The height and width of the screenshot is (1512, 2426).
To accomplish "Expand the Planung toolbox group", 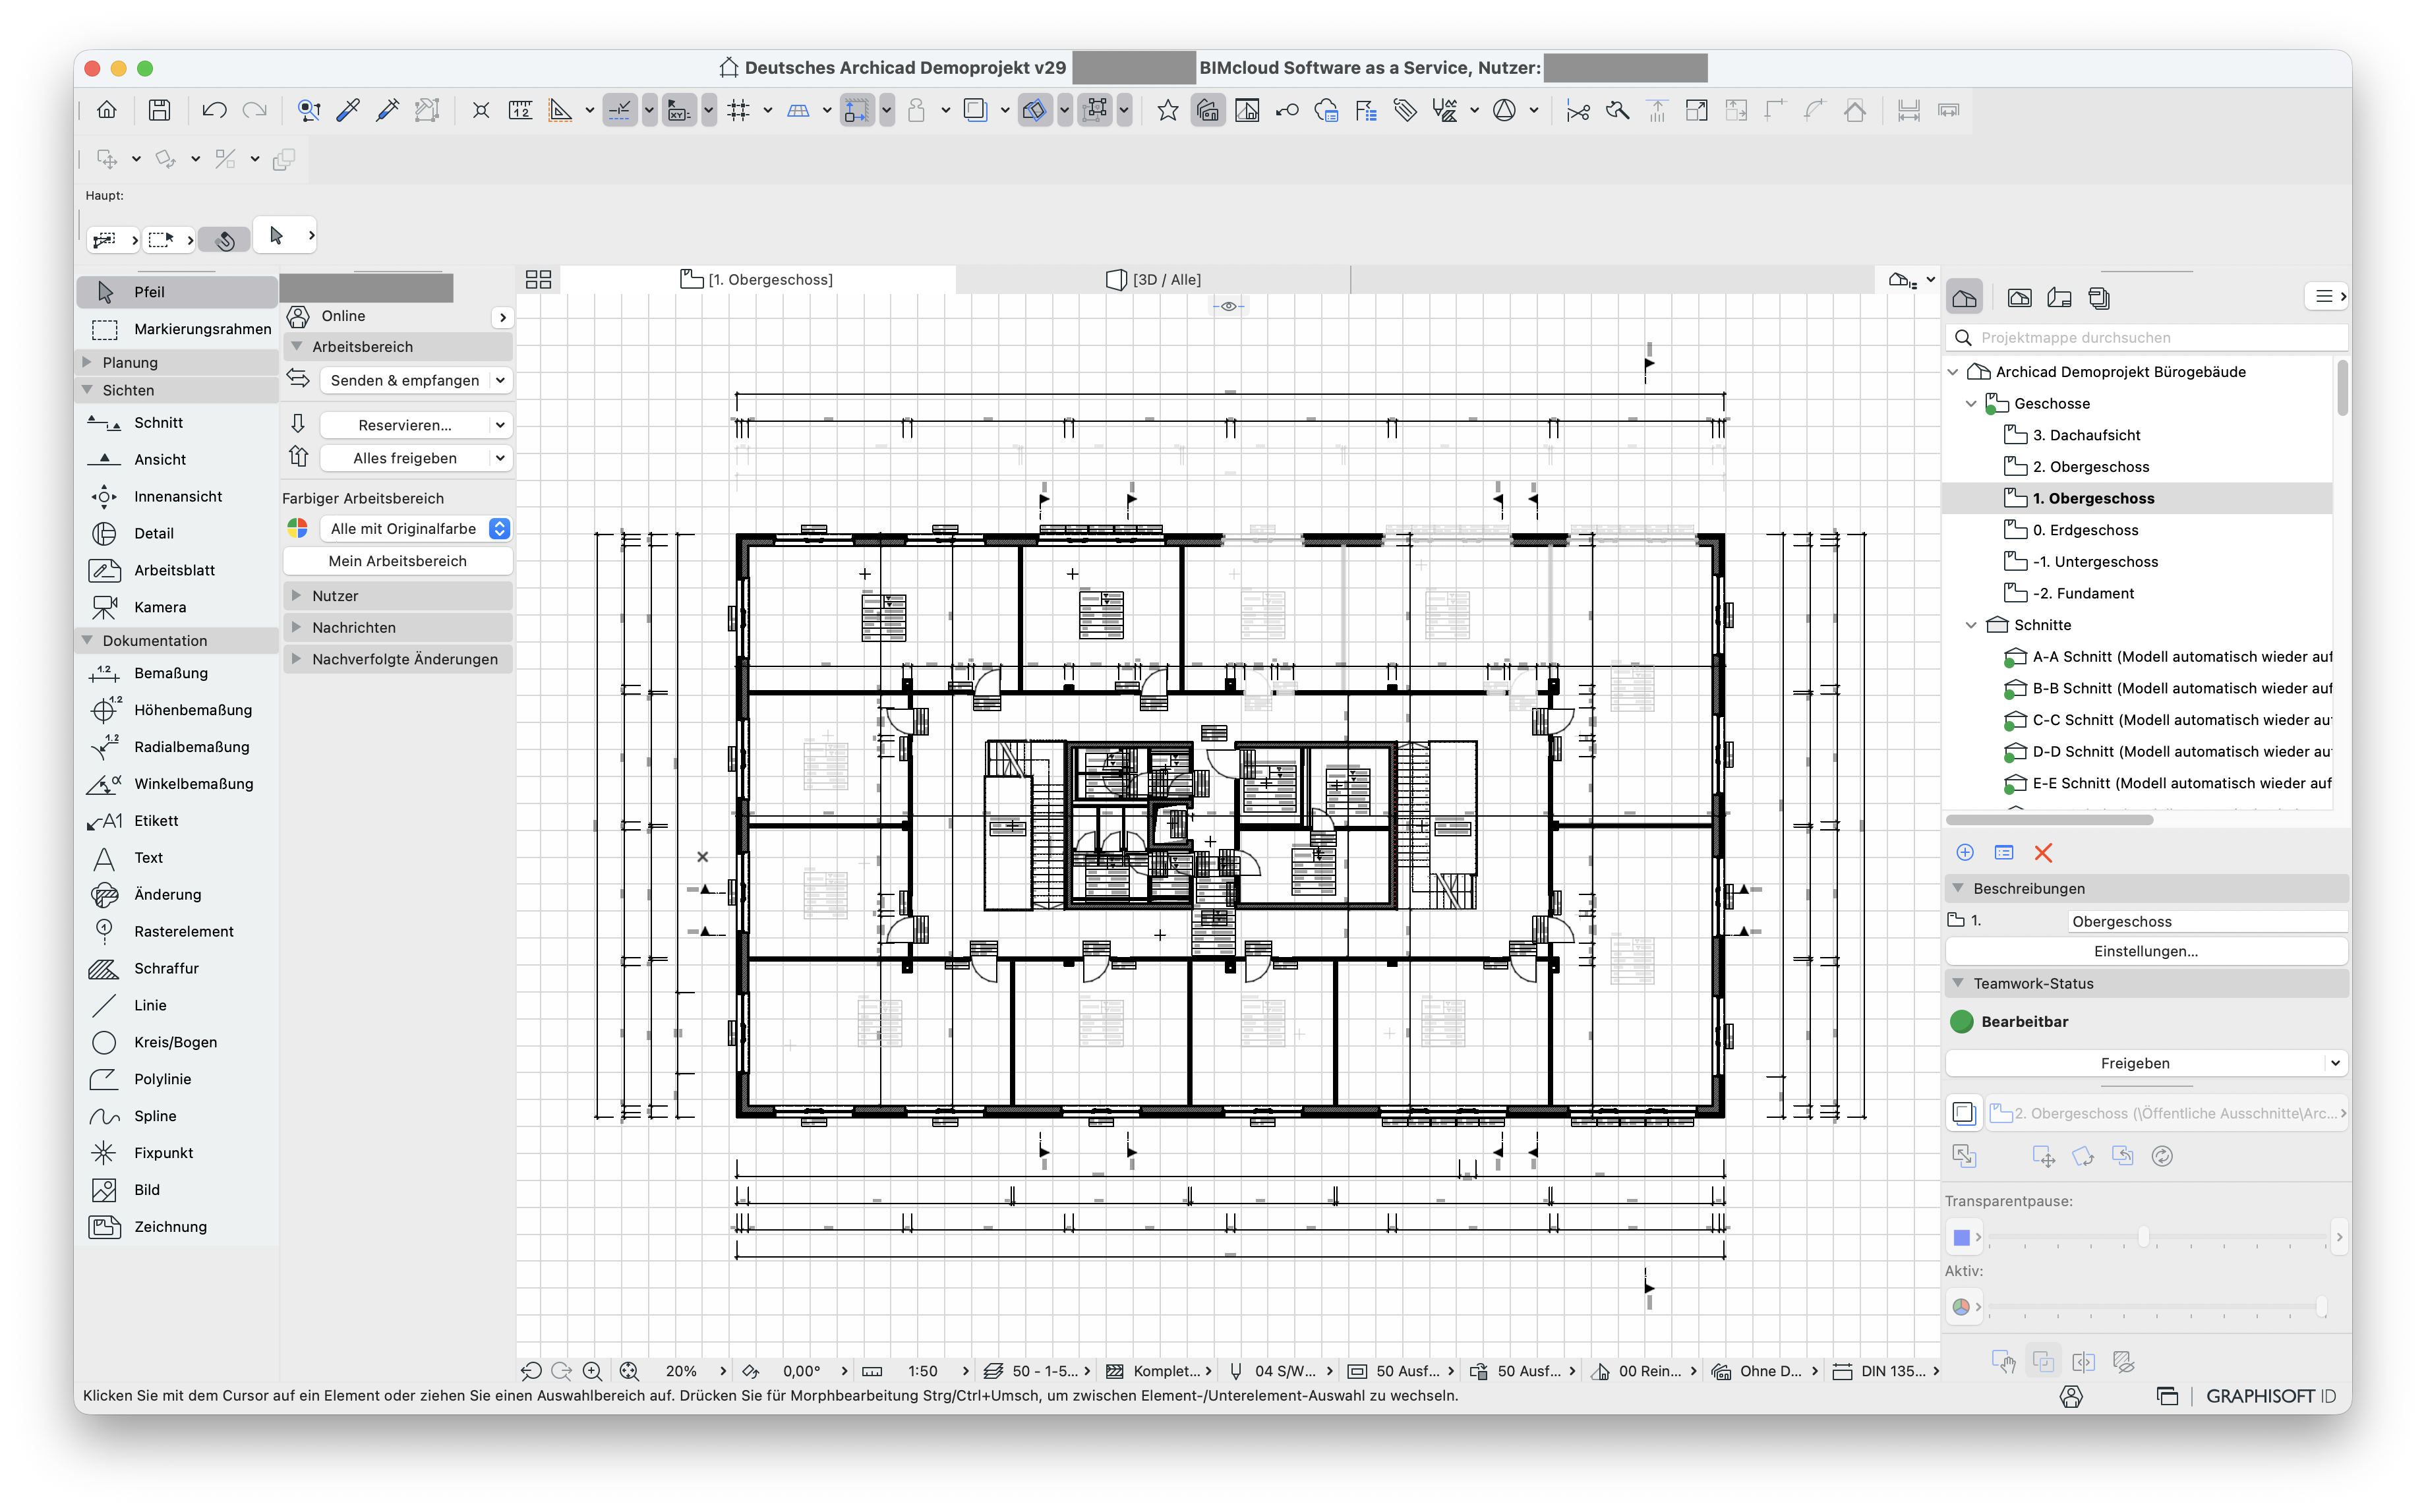I will point(87,362).
